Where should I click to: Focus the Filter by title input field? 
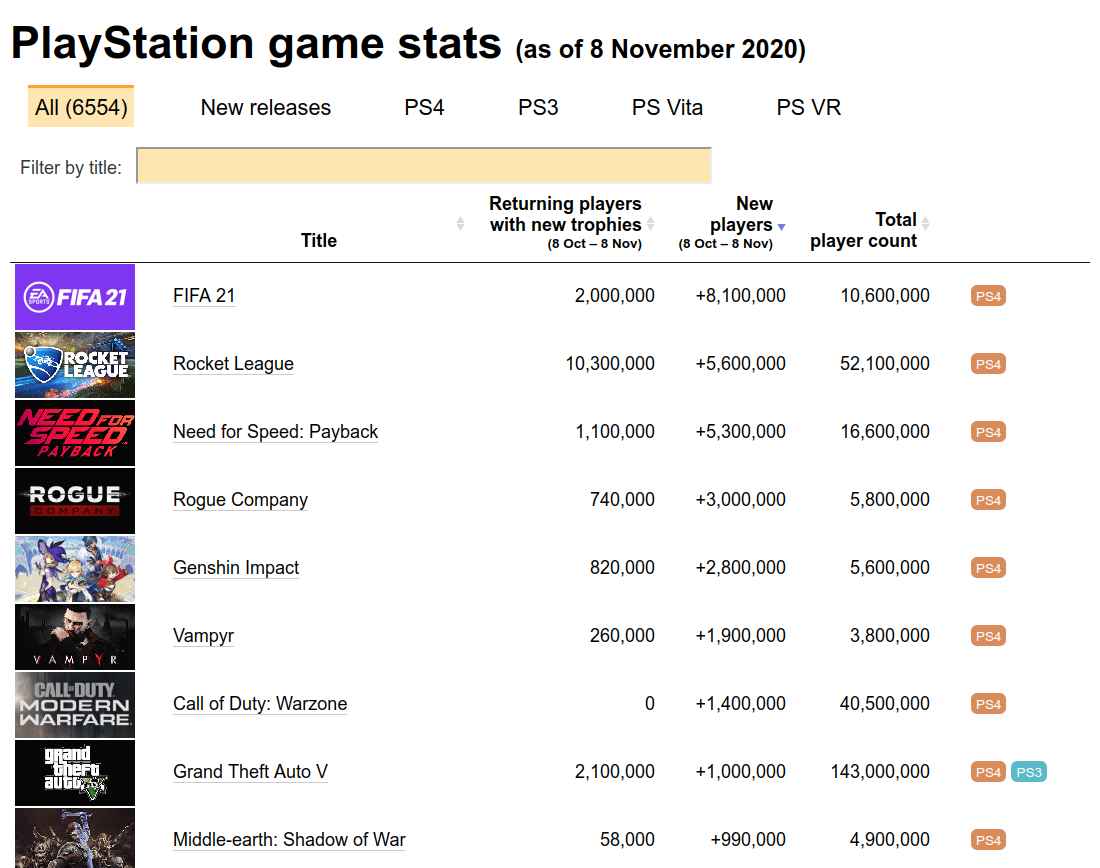423,166
